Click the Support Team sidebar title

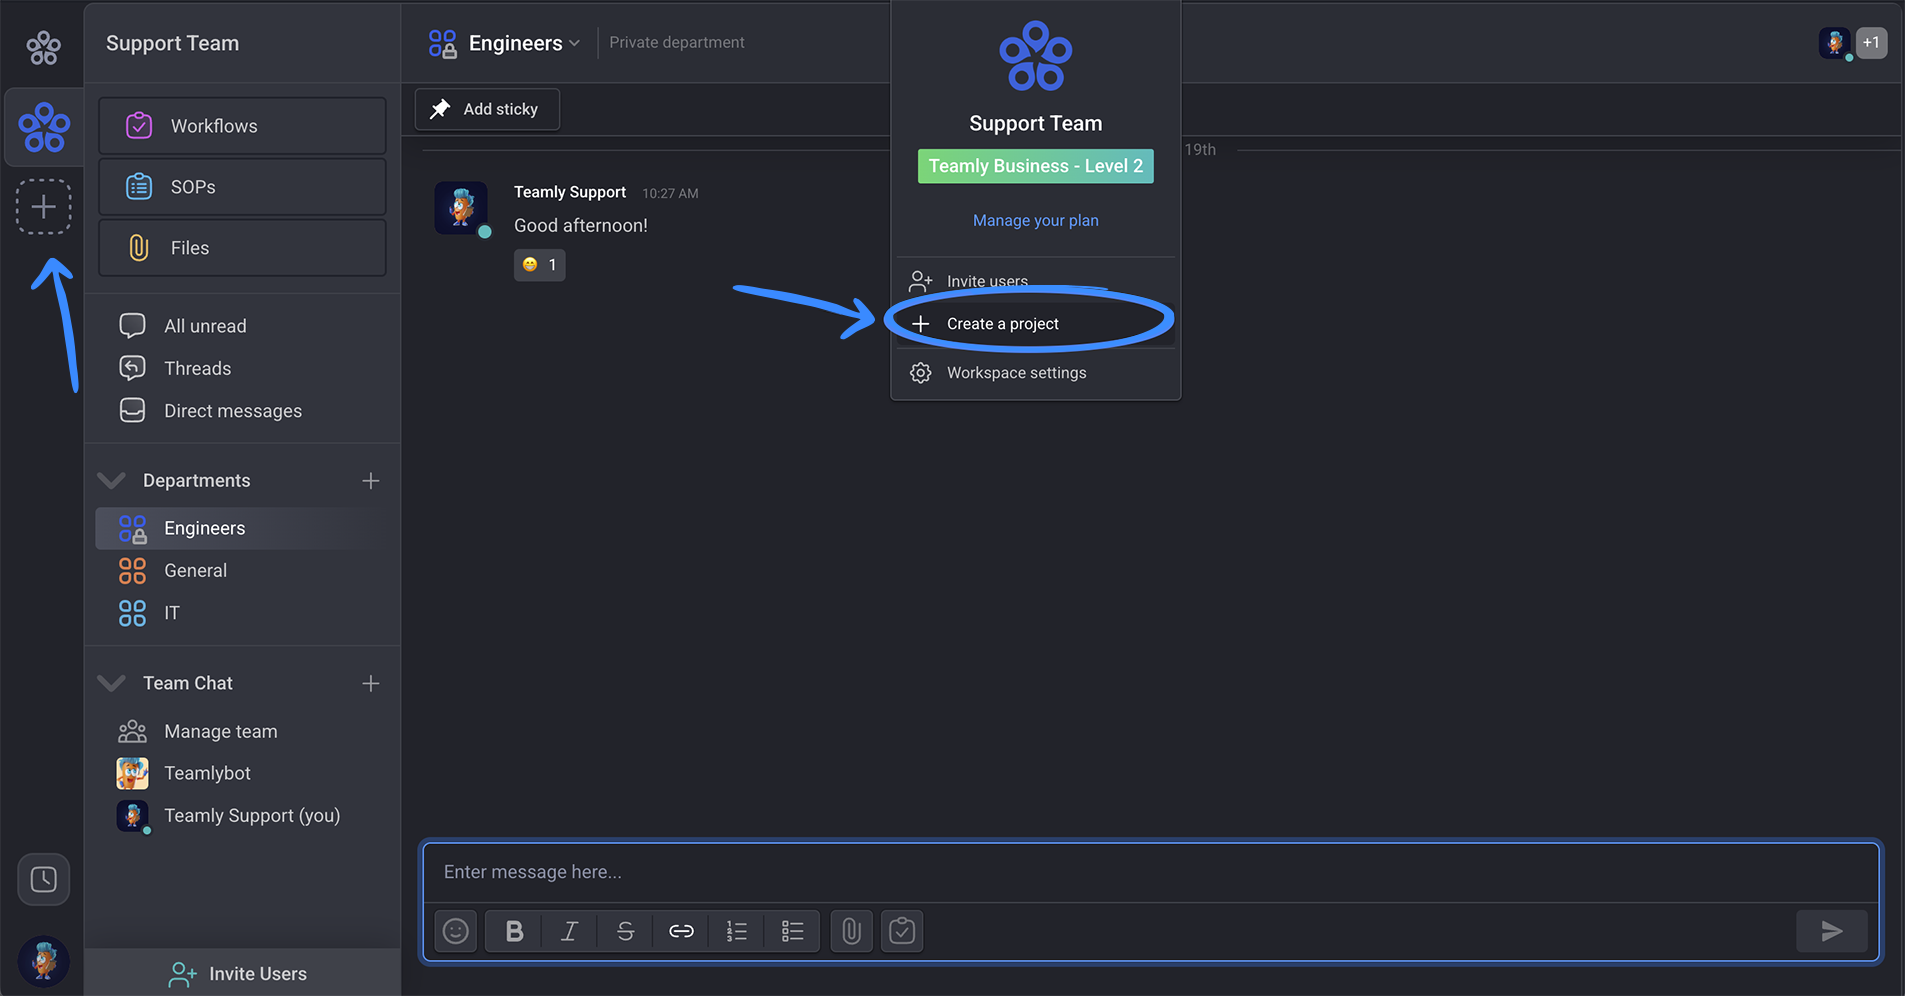[x=173, y=43]
